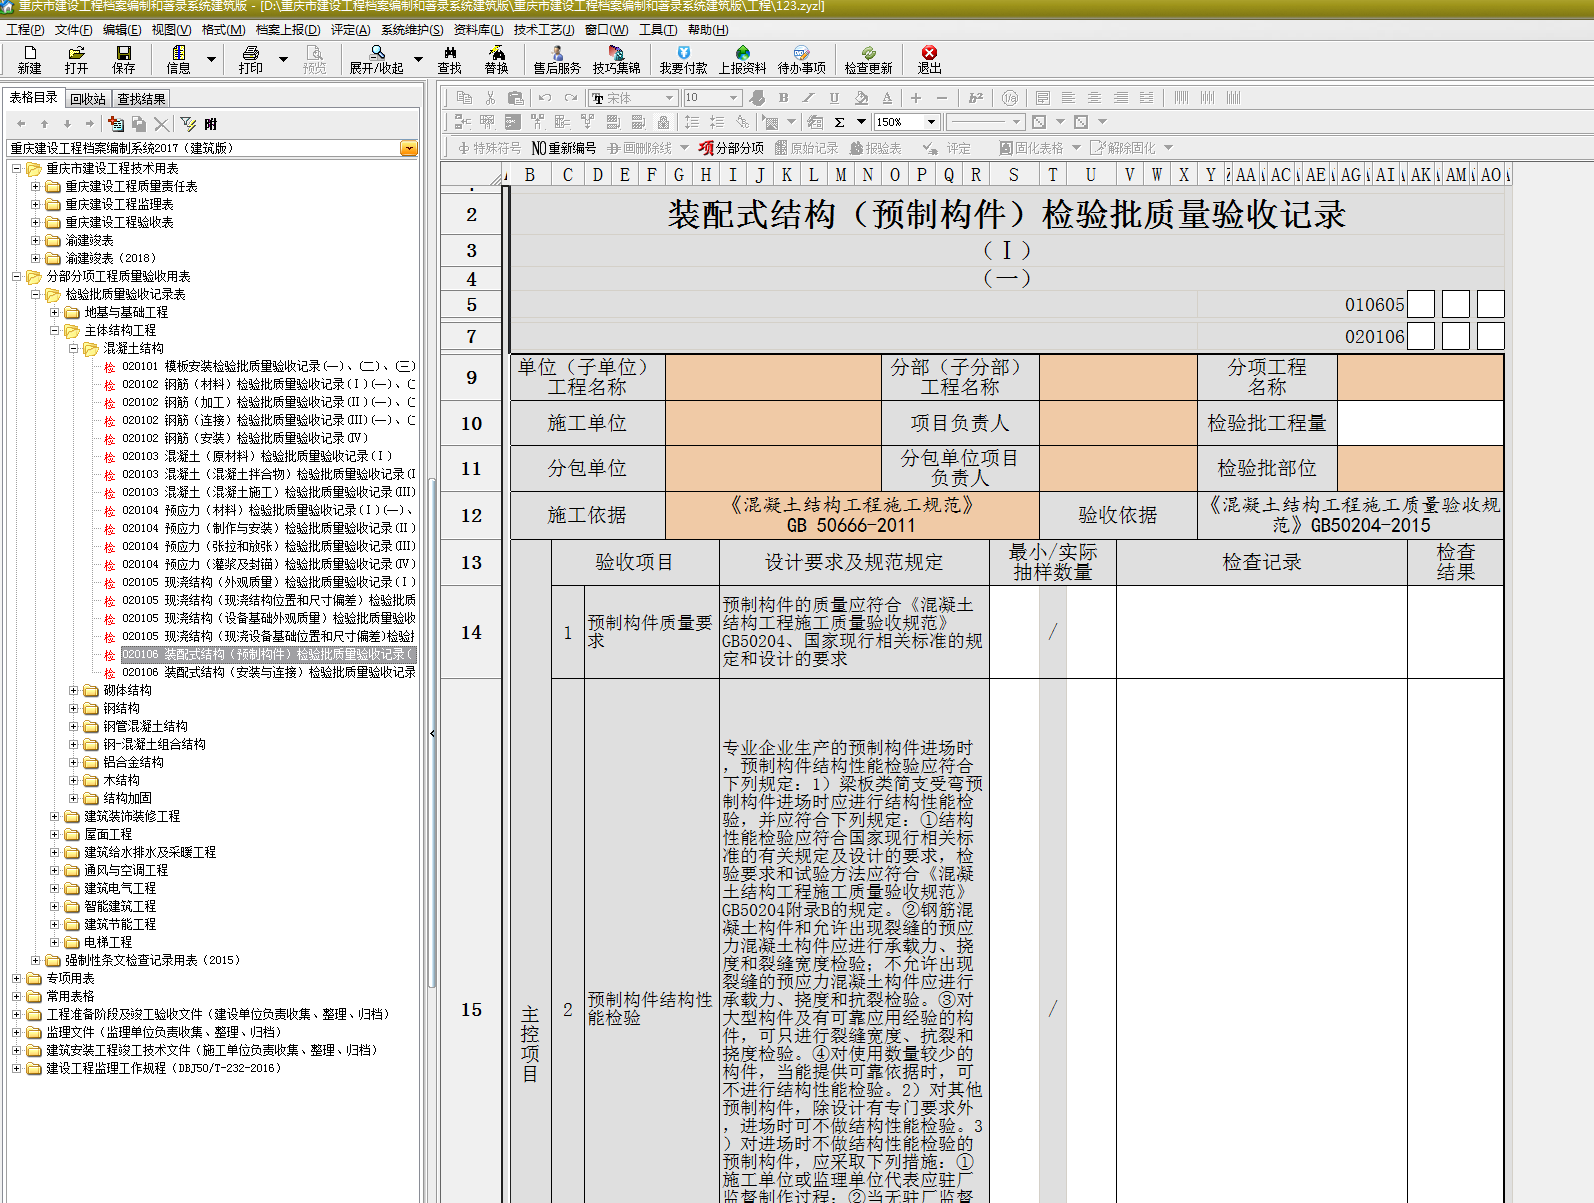Click the NO重新编号 button
1594x1203 pixels.
(564, 148)
